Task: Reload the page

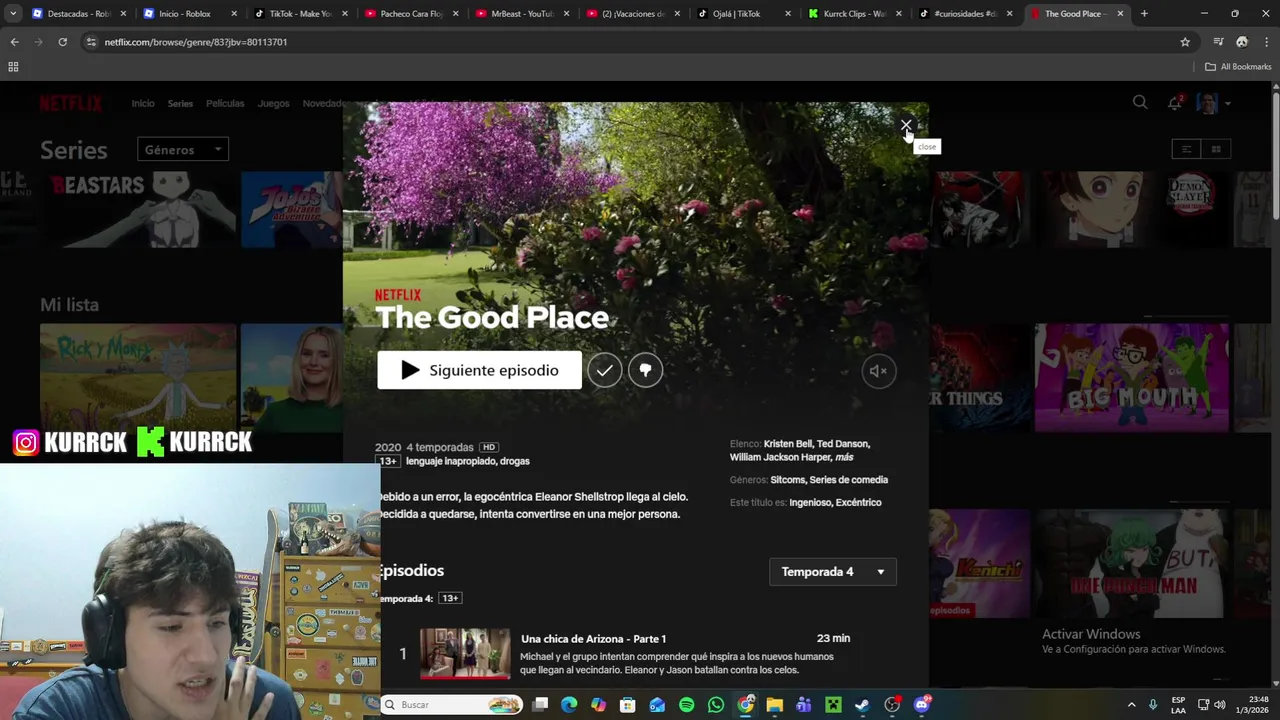Action: click(62, 42)
